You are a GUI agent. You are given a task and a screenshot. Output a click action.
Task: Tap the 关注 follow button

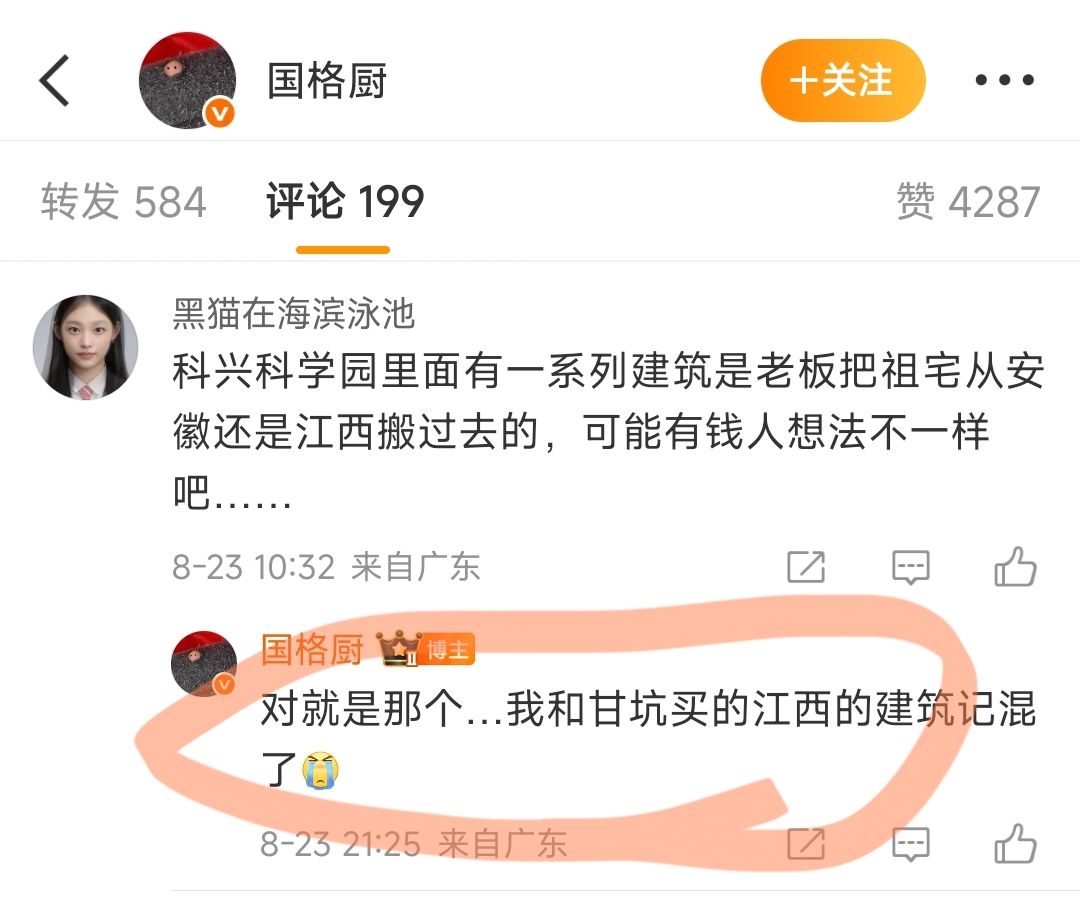click(843, 81)
